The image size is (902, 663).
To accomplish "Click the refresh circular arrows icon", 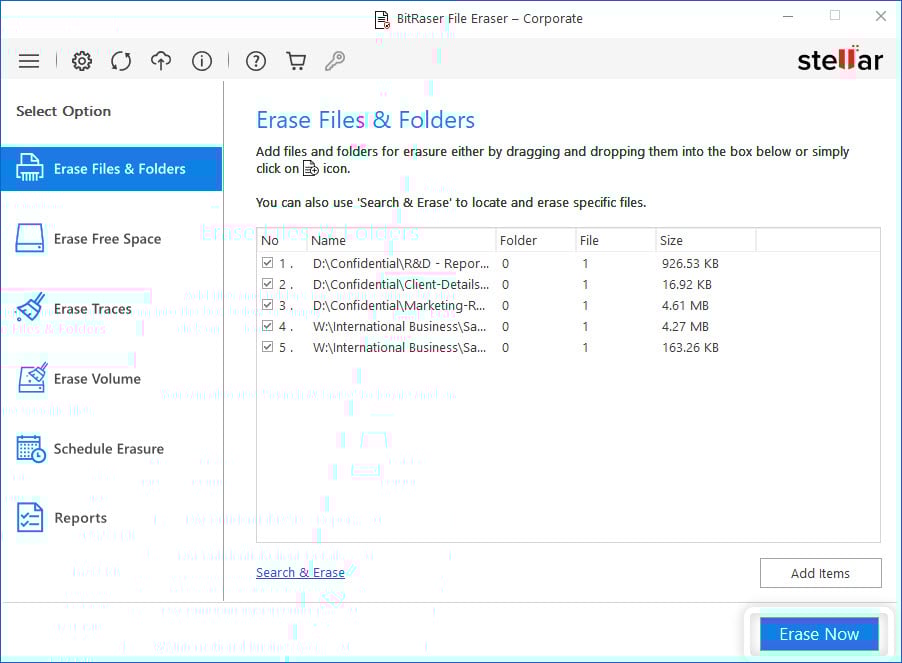I will (121, 61).
